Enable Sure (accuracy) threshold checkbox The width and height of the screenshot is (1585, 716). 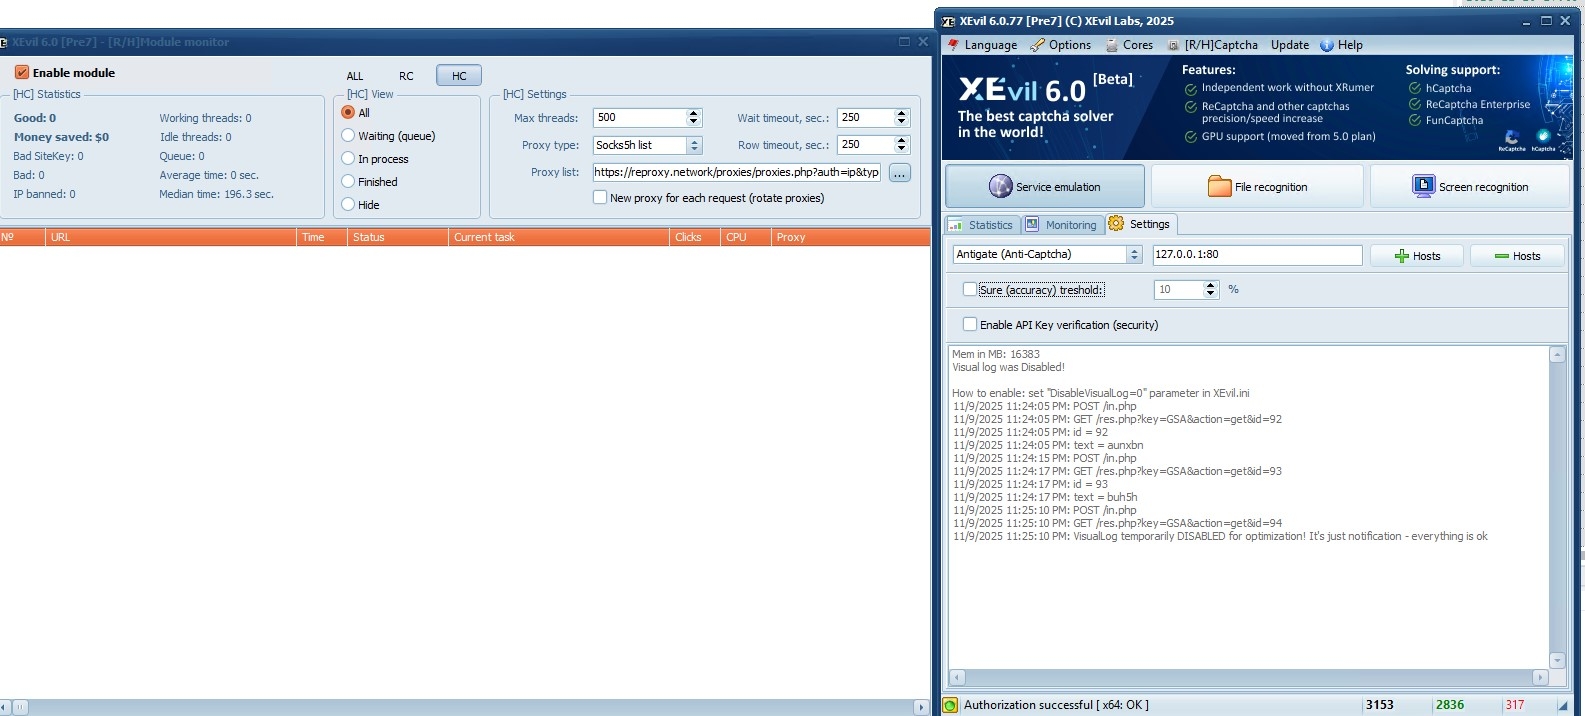pos(969,289)
